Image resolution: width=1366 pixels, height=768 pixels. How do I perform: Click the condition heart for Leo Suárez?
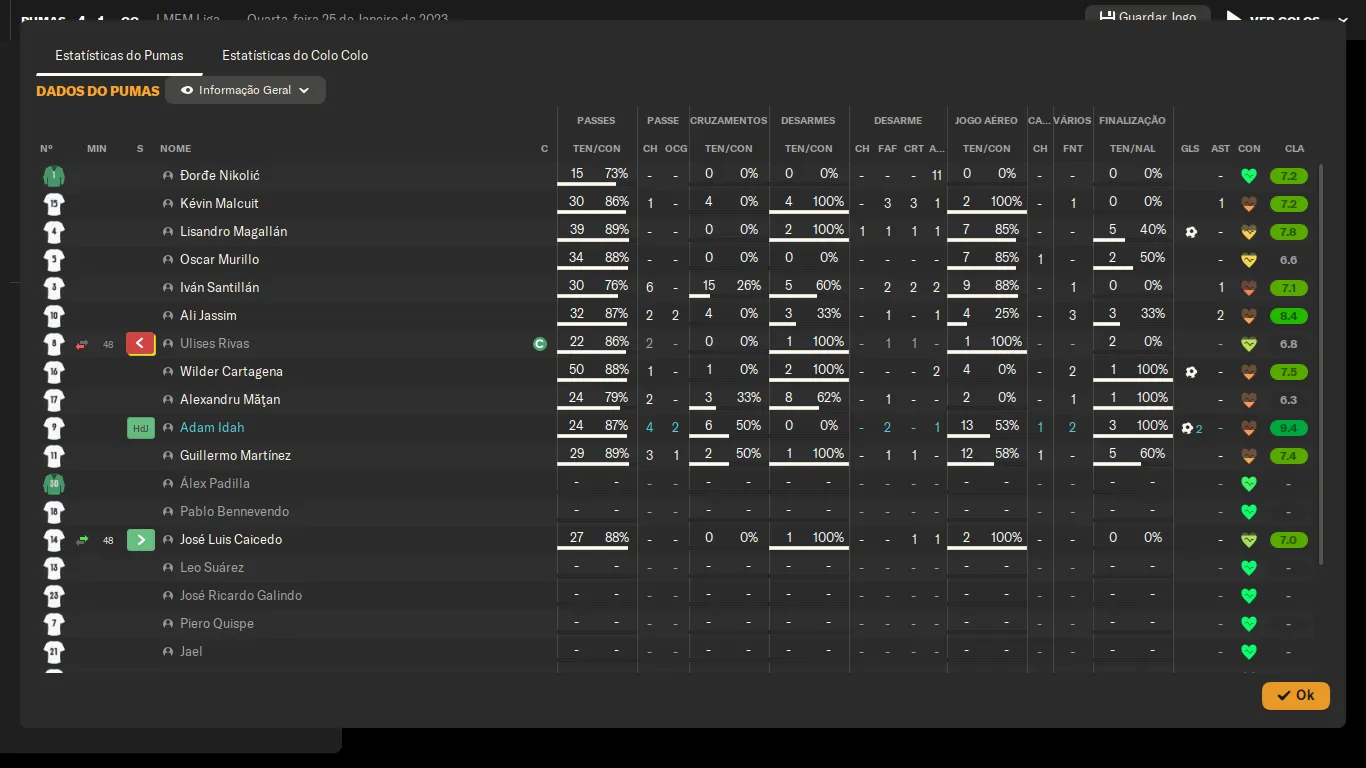pyautogui.click(x=1248, y=568)
